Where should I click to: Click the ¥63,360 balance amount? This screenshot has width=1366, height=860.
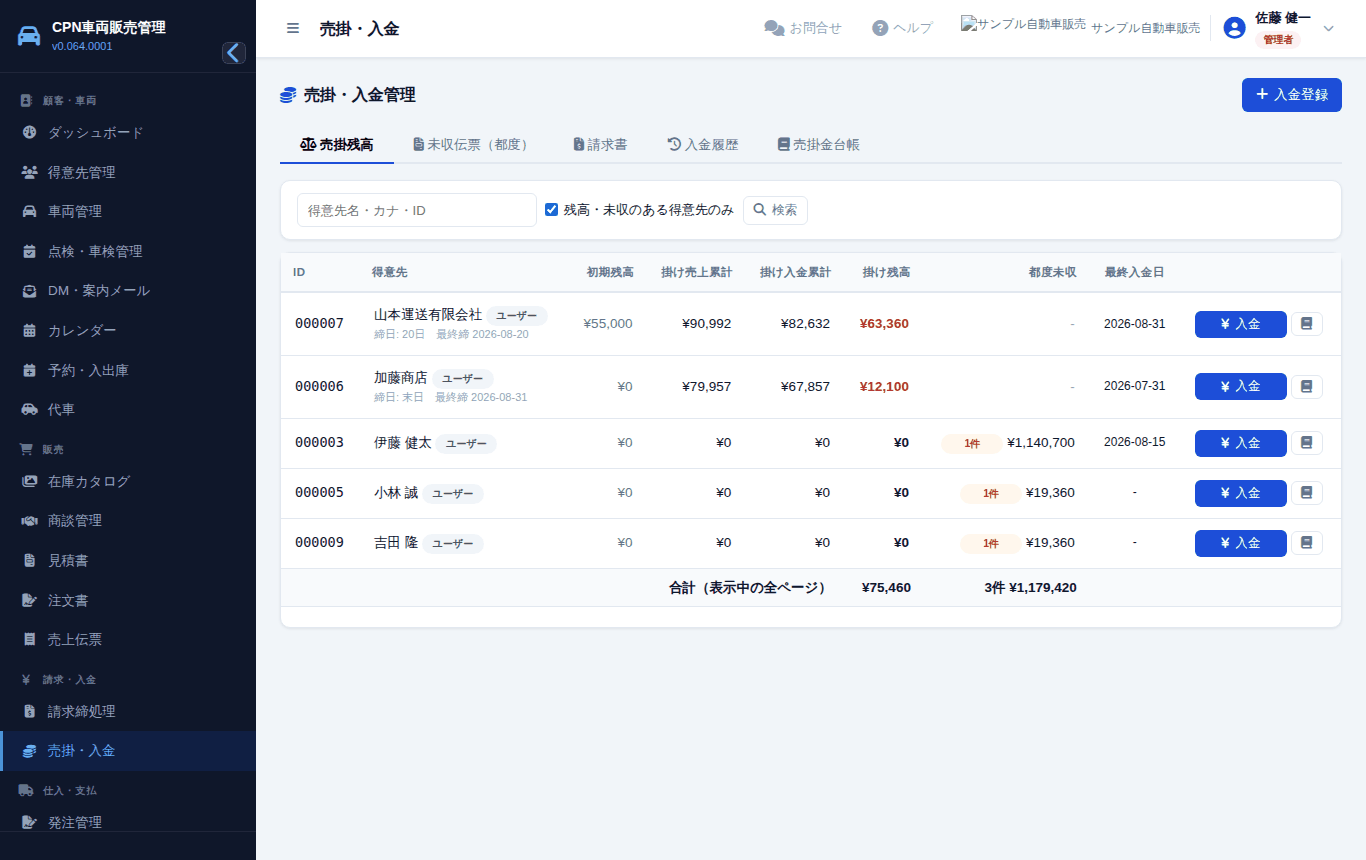884,324
